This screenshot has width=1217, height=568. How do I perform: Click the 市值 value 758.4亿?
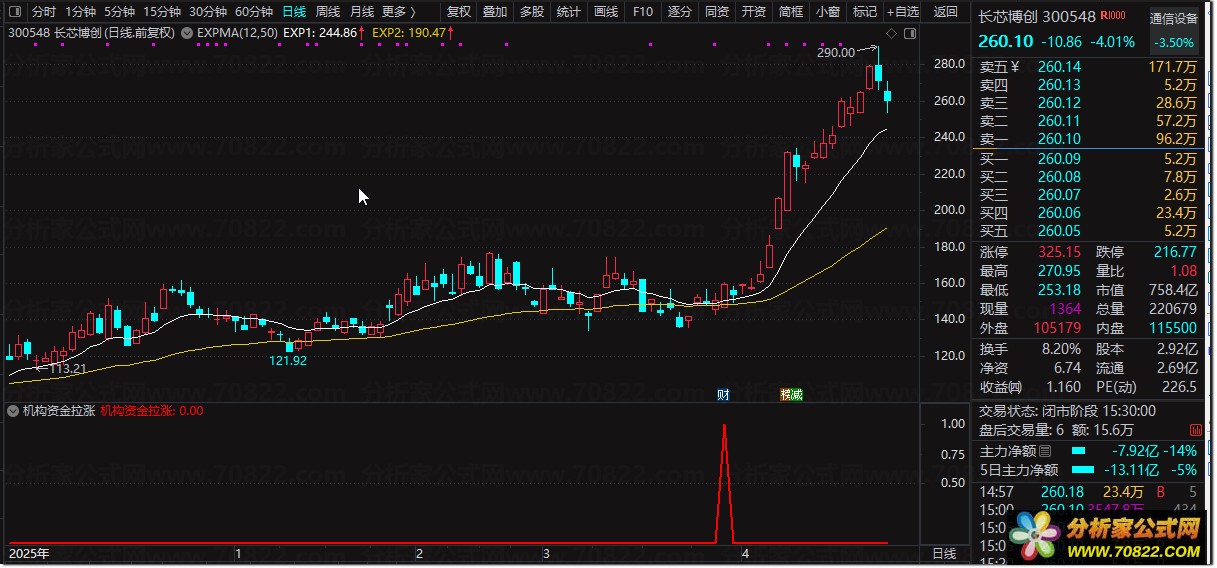click(1174, 290)
